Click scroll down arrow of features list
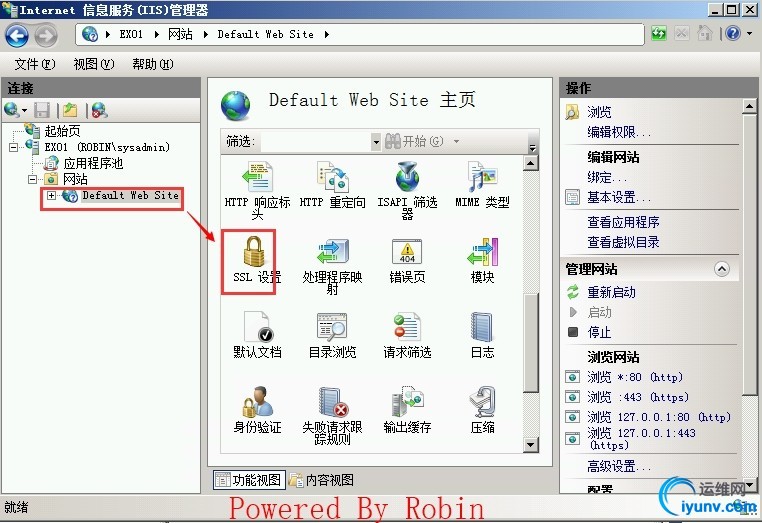762x523 pixels. tap(531, 444)
